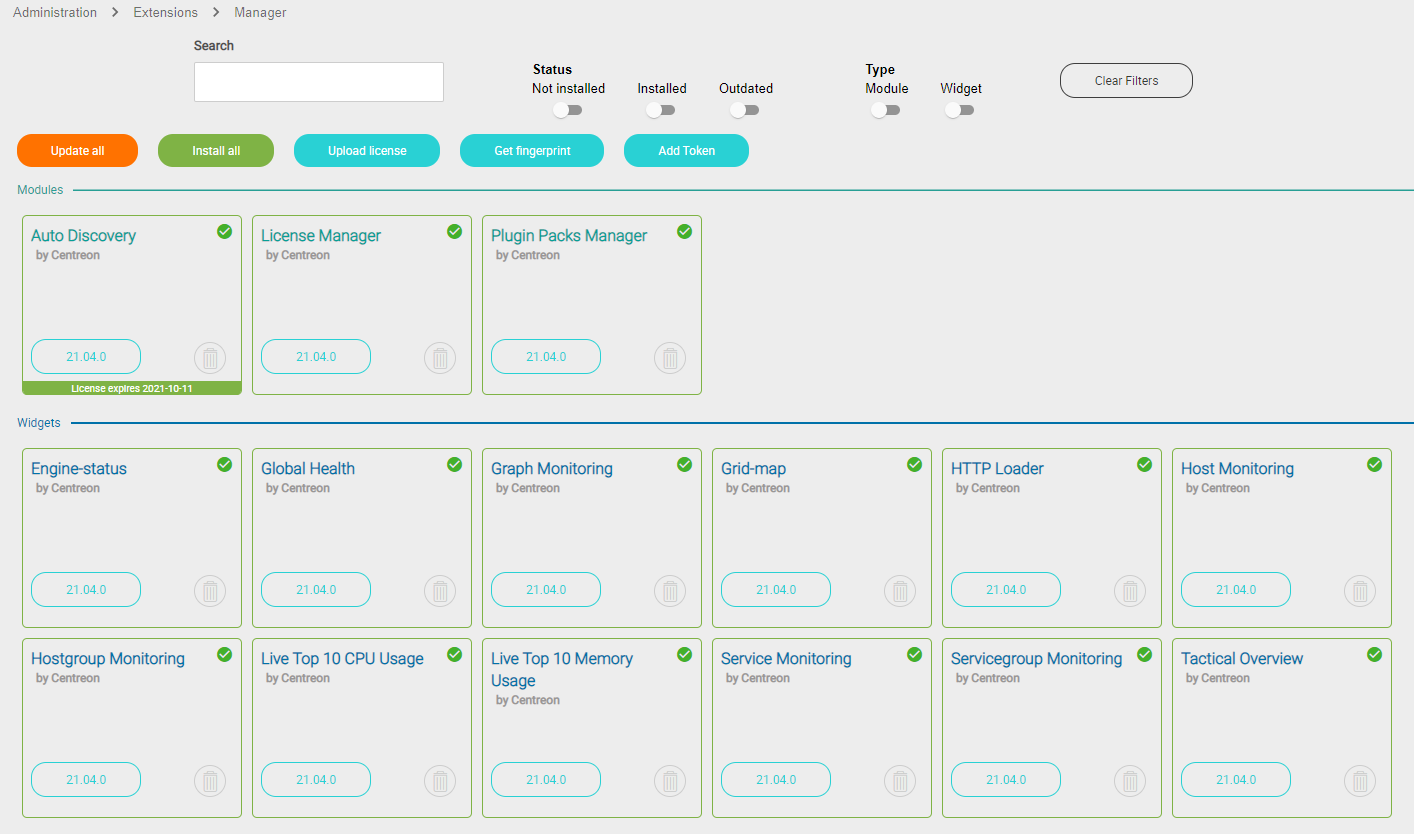Click Host Monitoring 21.04.0 version button
1414x834 pixels.
pos(1236,590)
